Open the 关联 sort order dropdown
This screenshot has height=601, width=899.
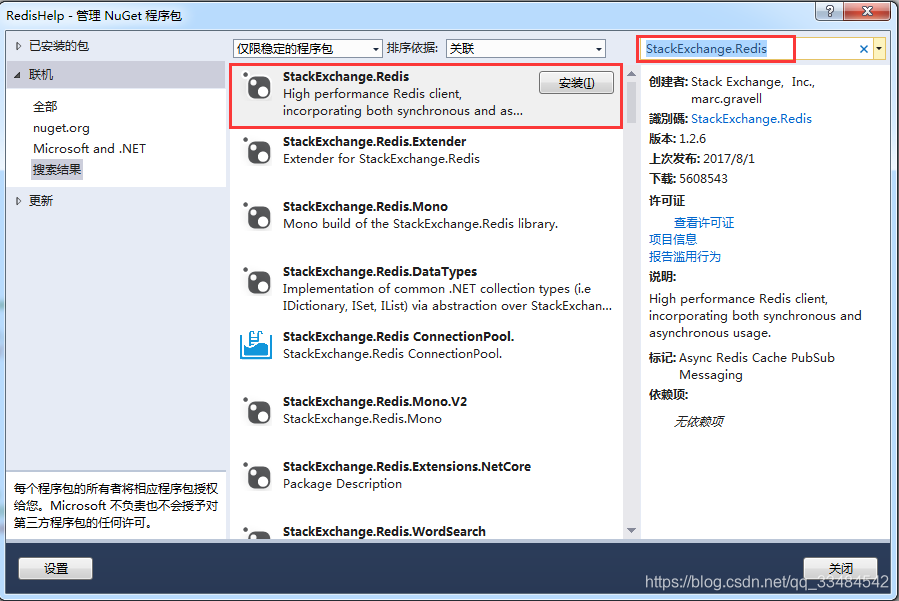pyautogui.click(x=526, y=49)
